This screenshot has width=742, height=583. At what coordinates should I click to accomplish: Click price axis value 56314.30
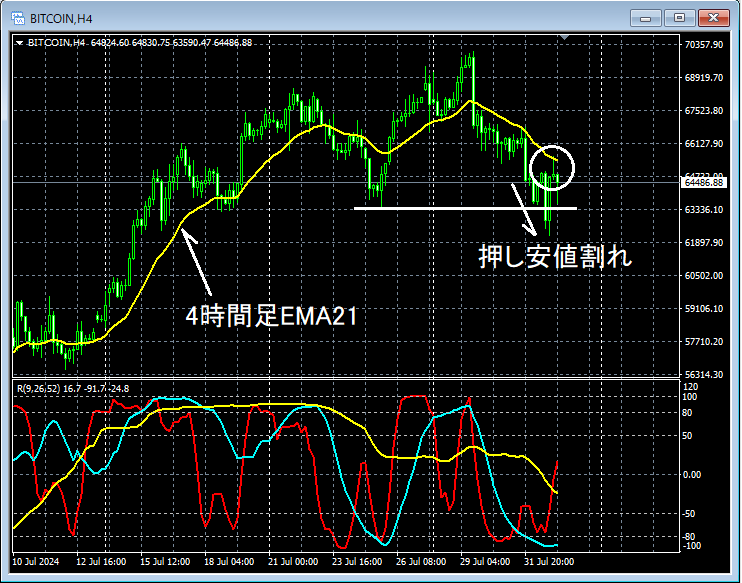704,374
